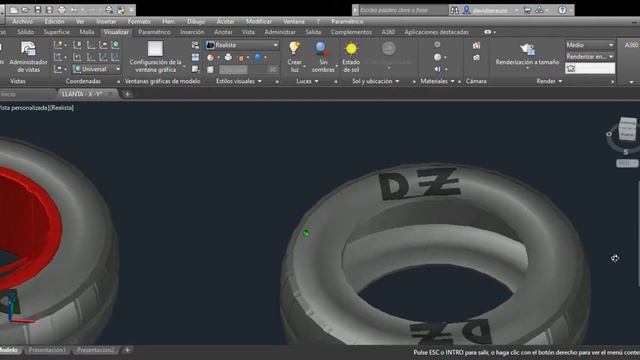The height and width of the screenshot is (360, 640).
Task: Click the binoculars search icon
Action: tap(454, 10)
